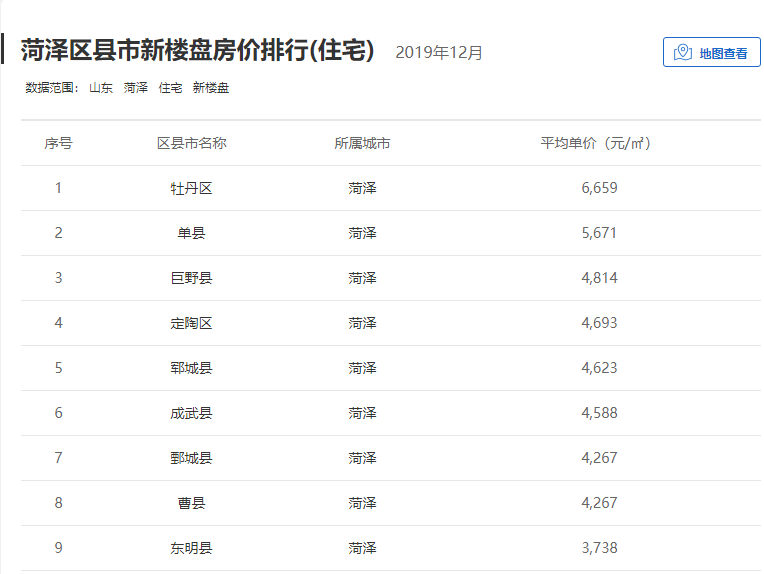This screenshot has height=574, width=764.
Task: Click 菏泽 city in the 成武县 row
Action: [362, 413]
